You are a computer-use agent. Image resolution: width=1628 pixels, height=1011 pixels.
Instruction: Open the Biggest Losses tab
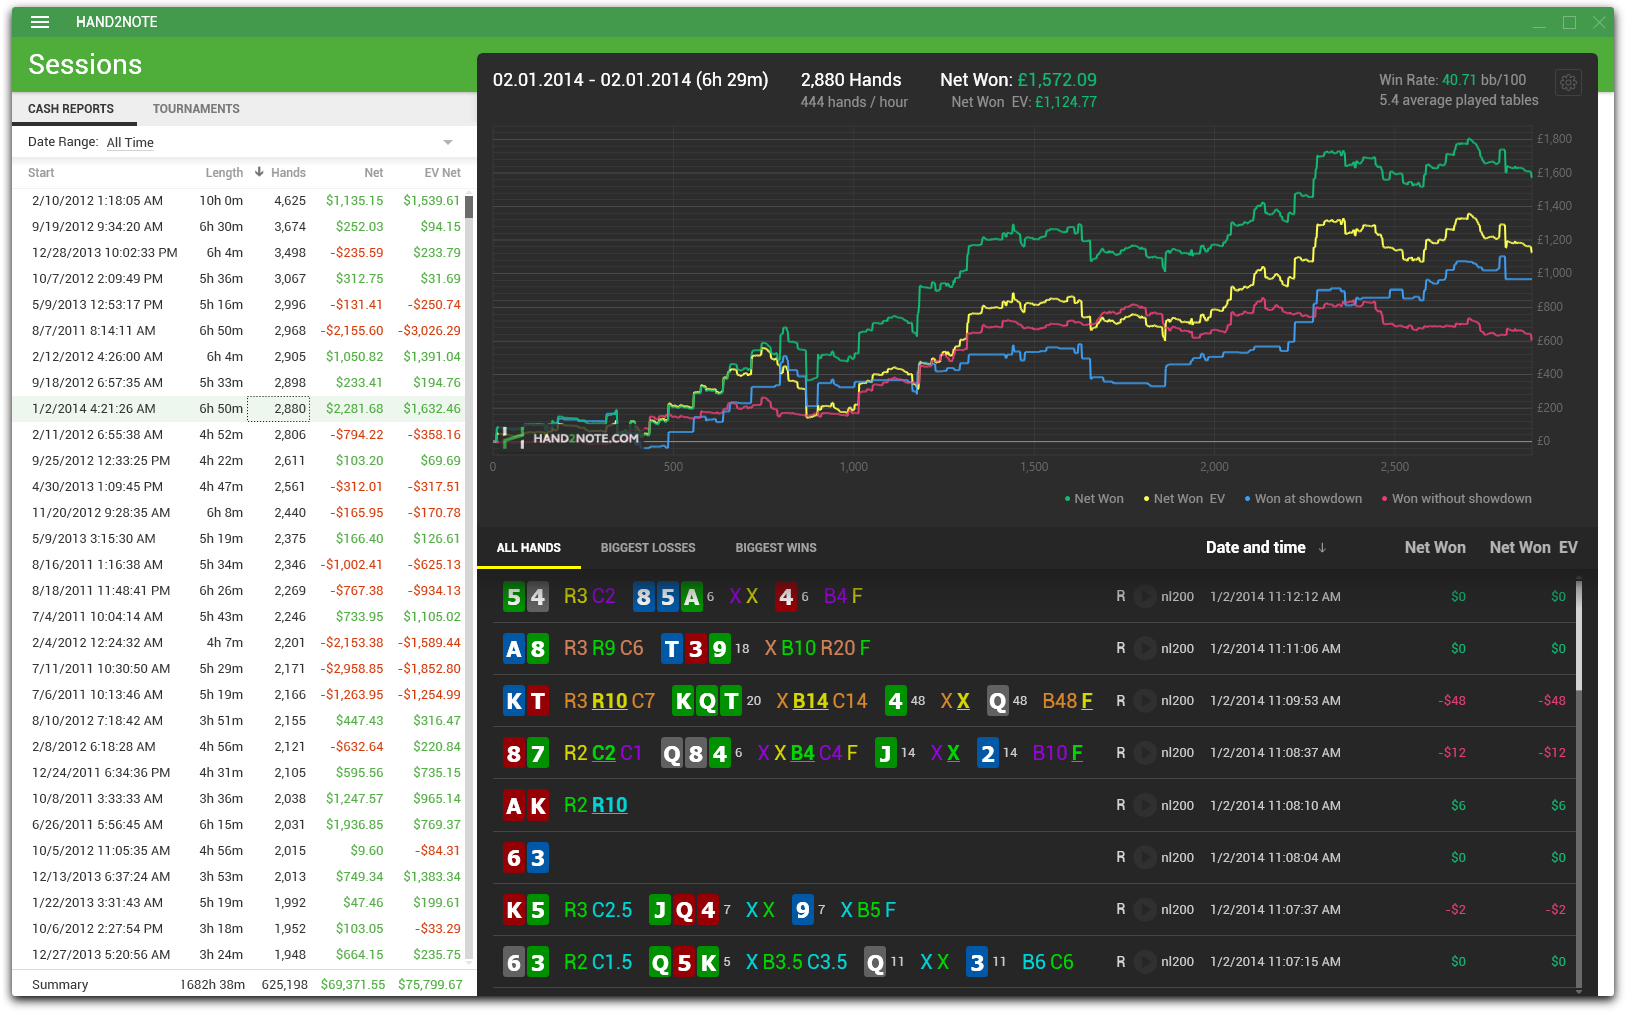648,548
